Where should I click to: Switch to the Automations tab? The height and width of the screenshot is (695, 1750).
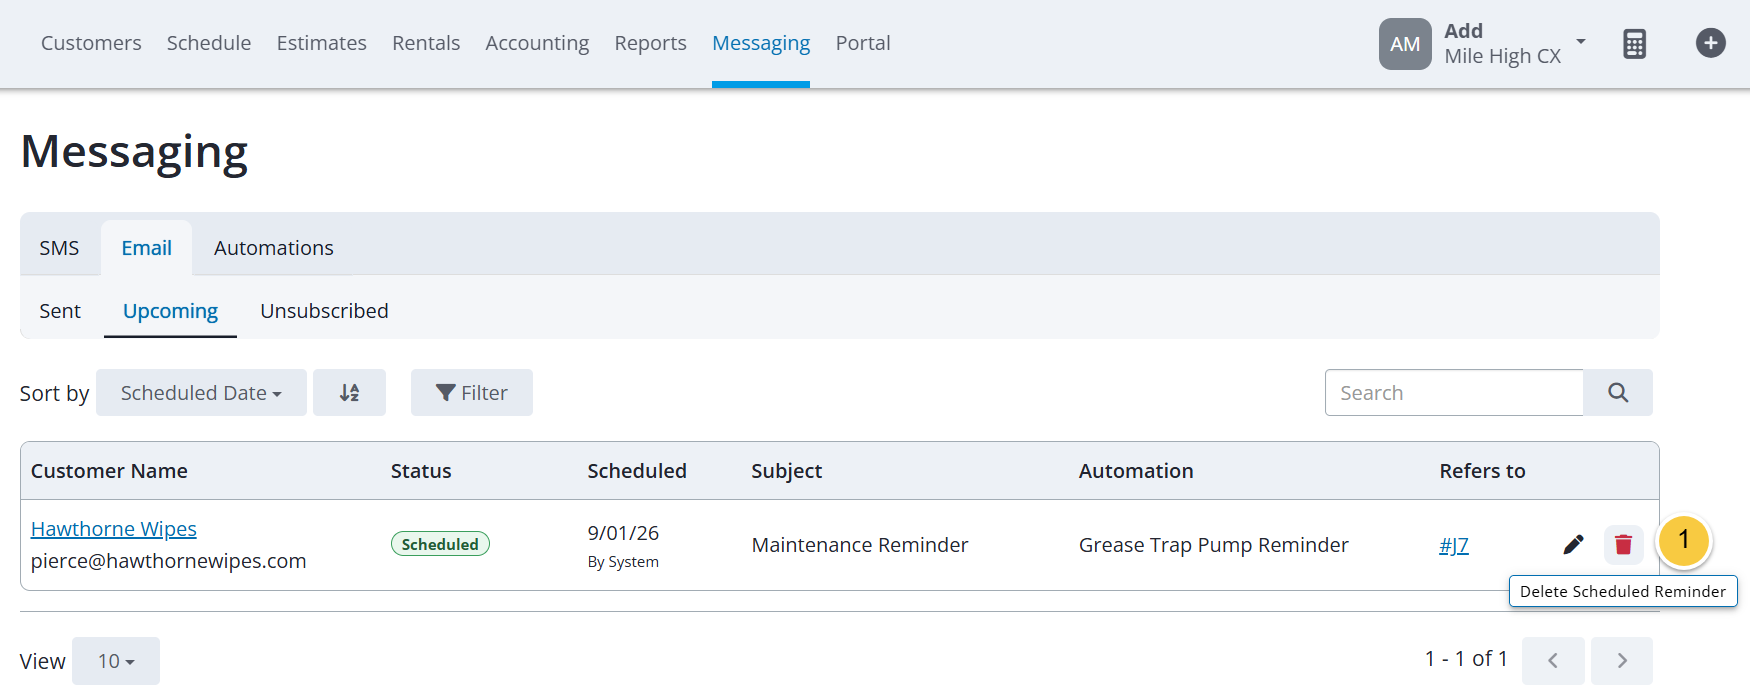[x=274, y=248]
